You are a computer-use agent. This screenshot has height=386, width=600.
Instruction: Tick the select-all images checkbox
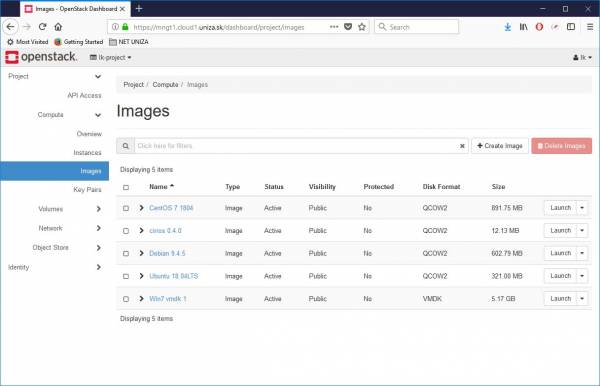pos(126,187)
